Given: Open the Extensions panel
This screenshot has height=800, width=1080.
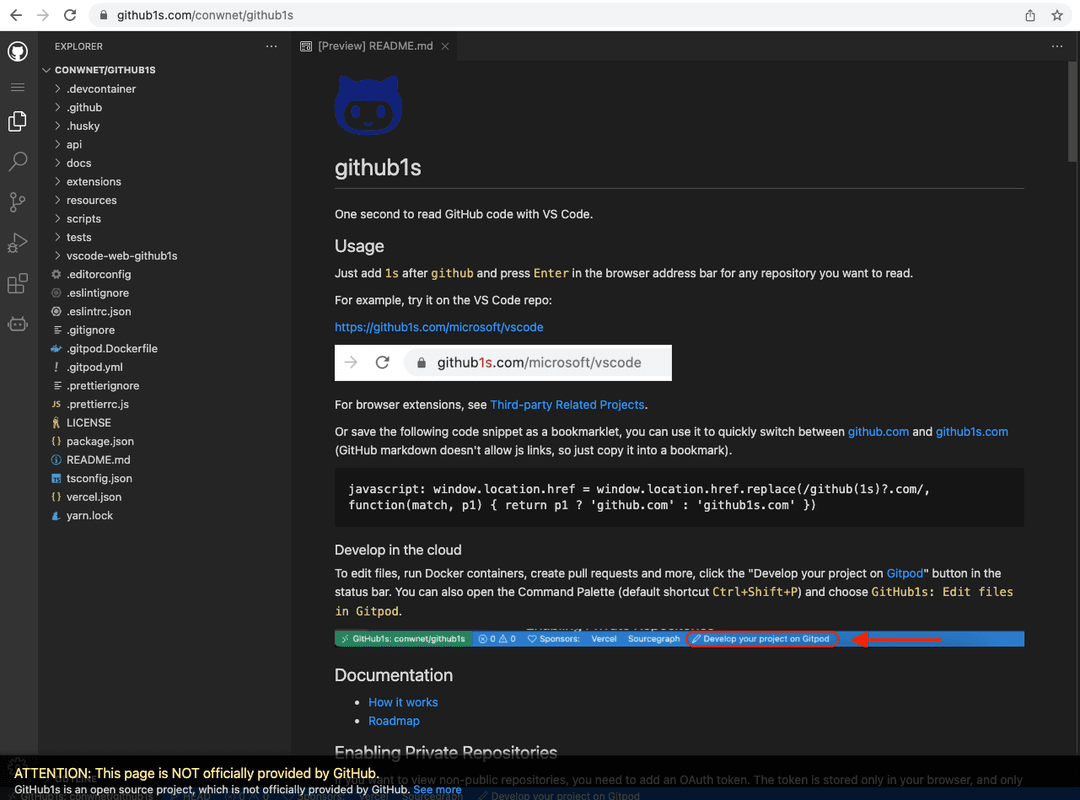Looking at the screenshot, I should [x=16, y=283].
